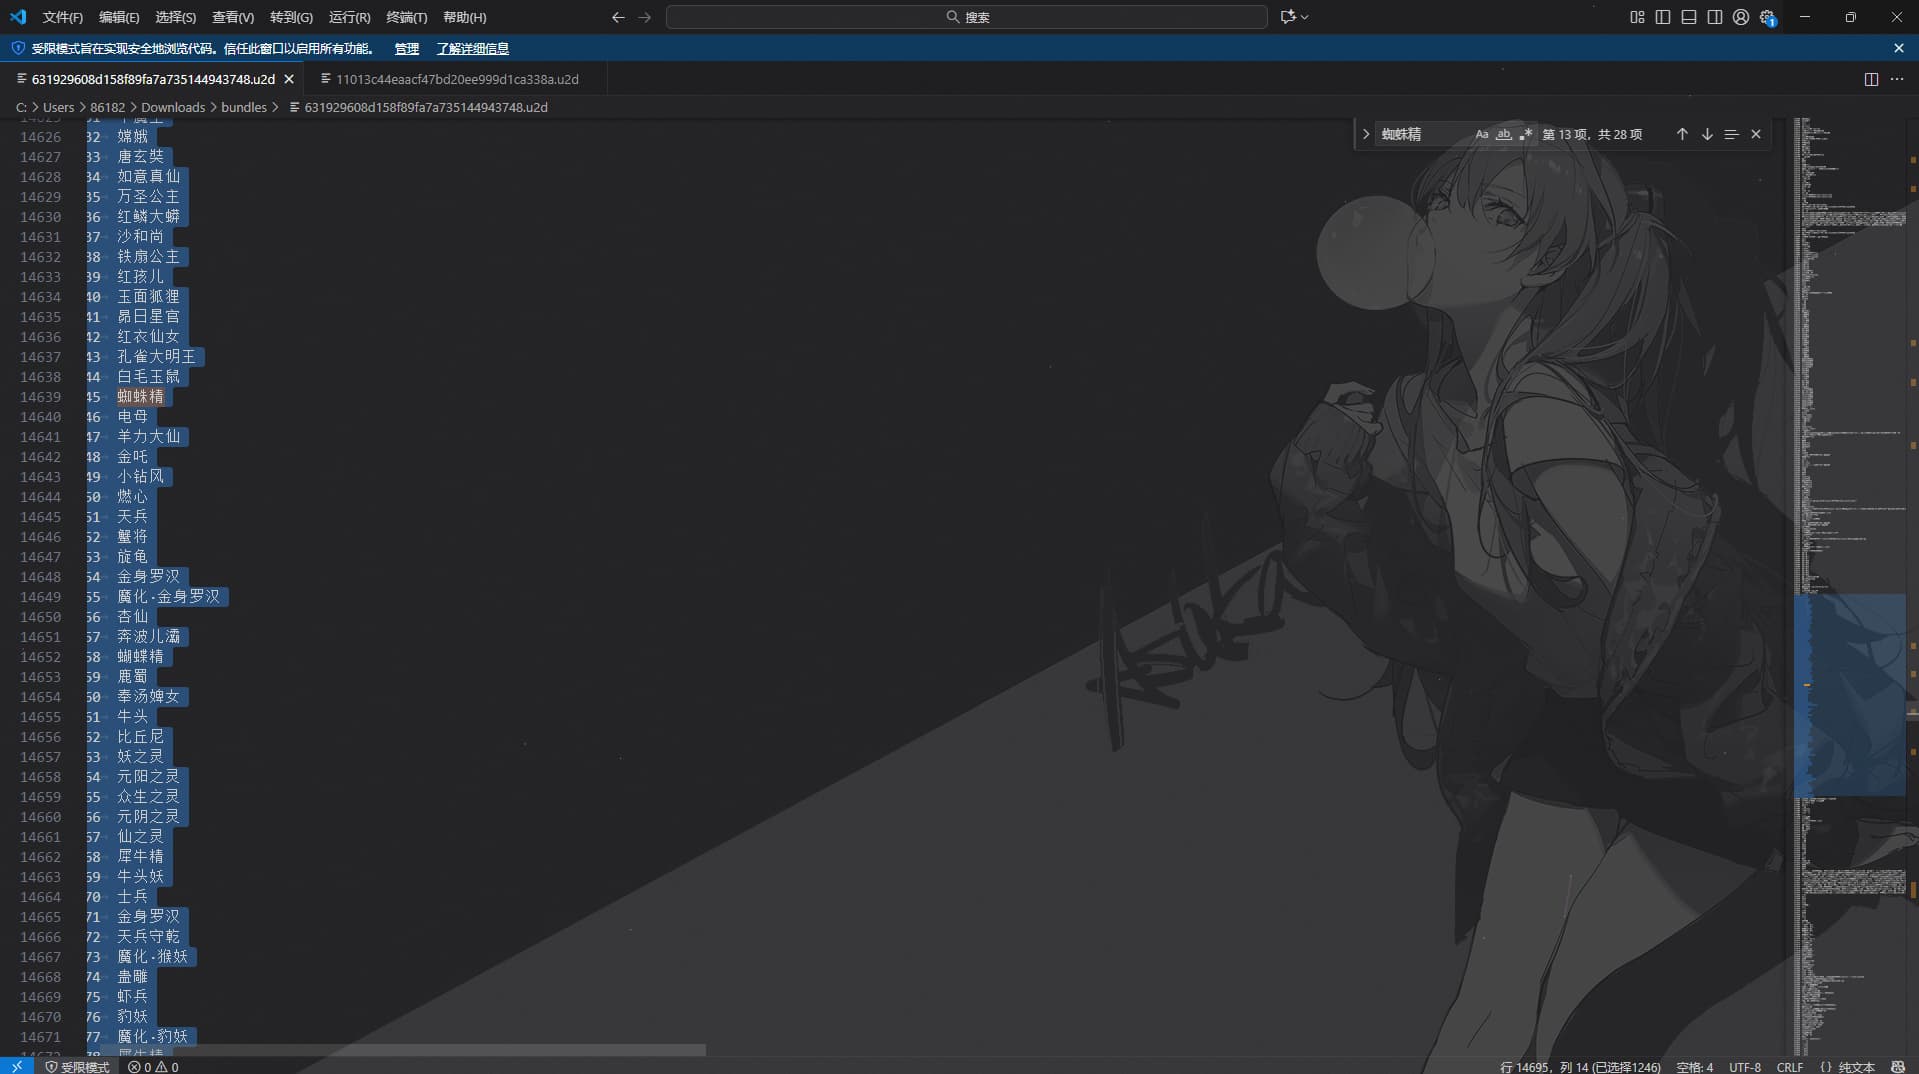This screenshot has height=1074, width=1919.
Task: Open the customize layout icon
Action: click(x=1636, y=17)
